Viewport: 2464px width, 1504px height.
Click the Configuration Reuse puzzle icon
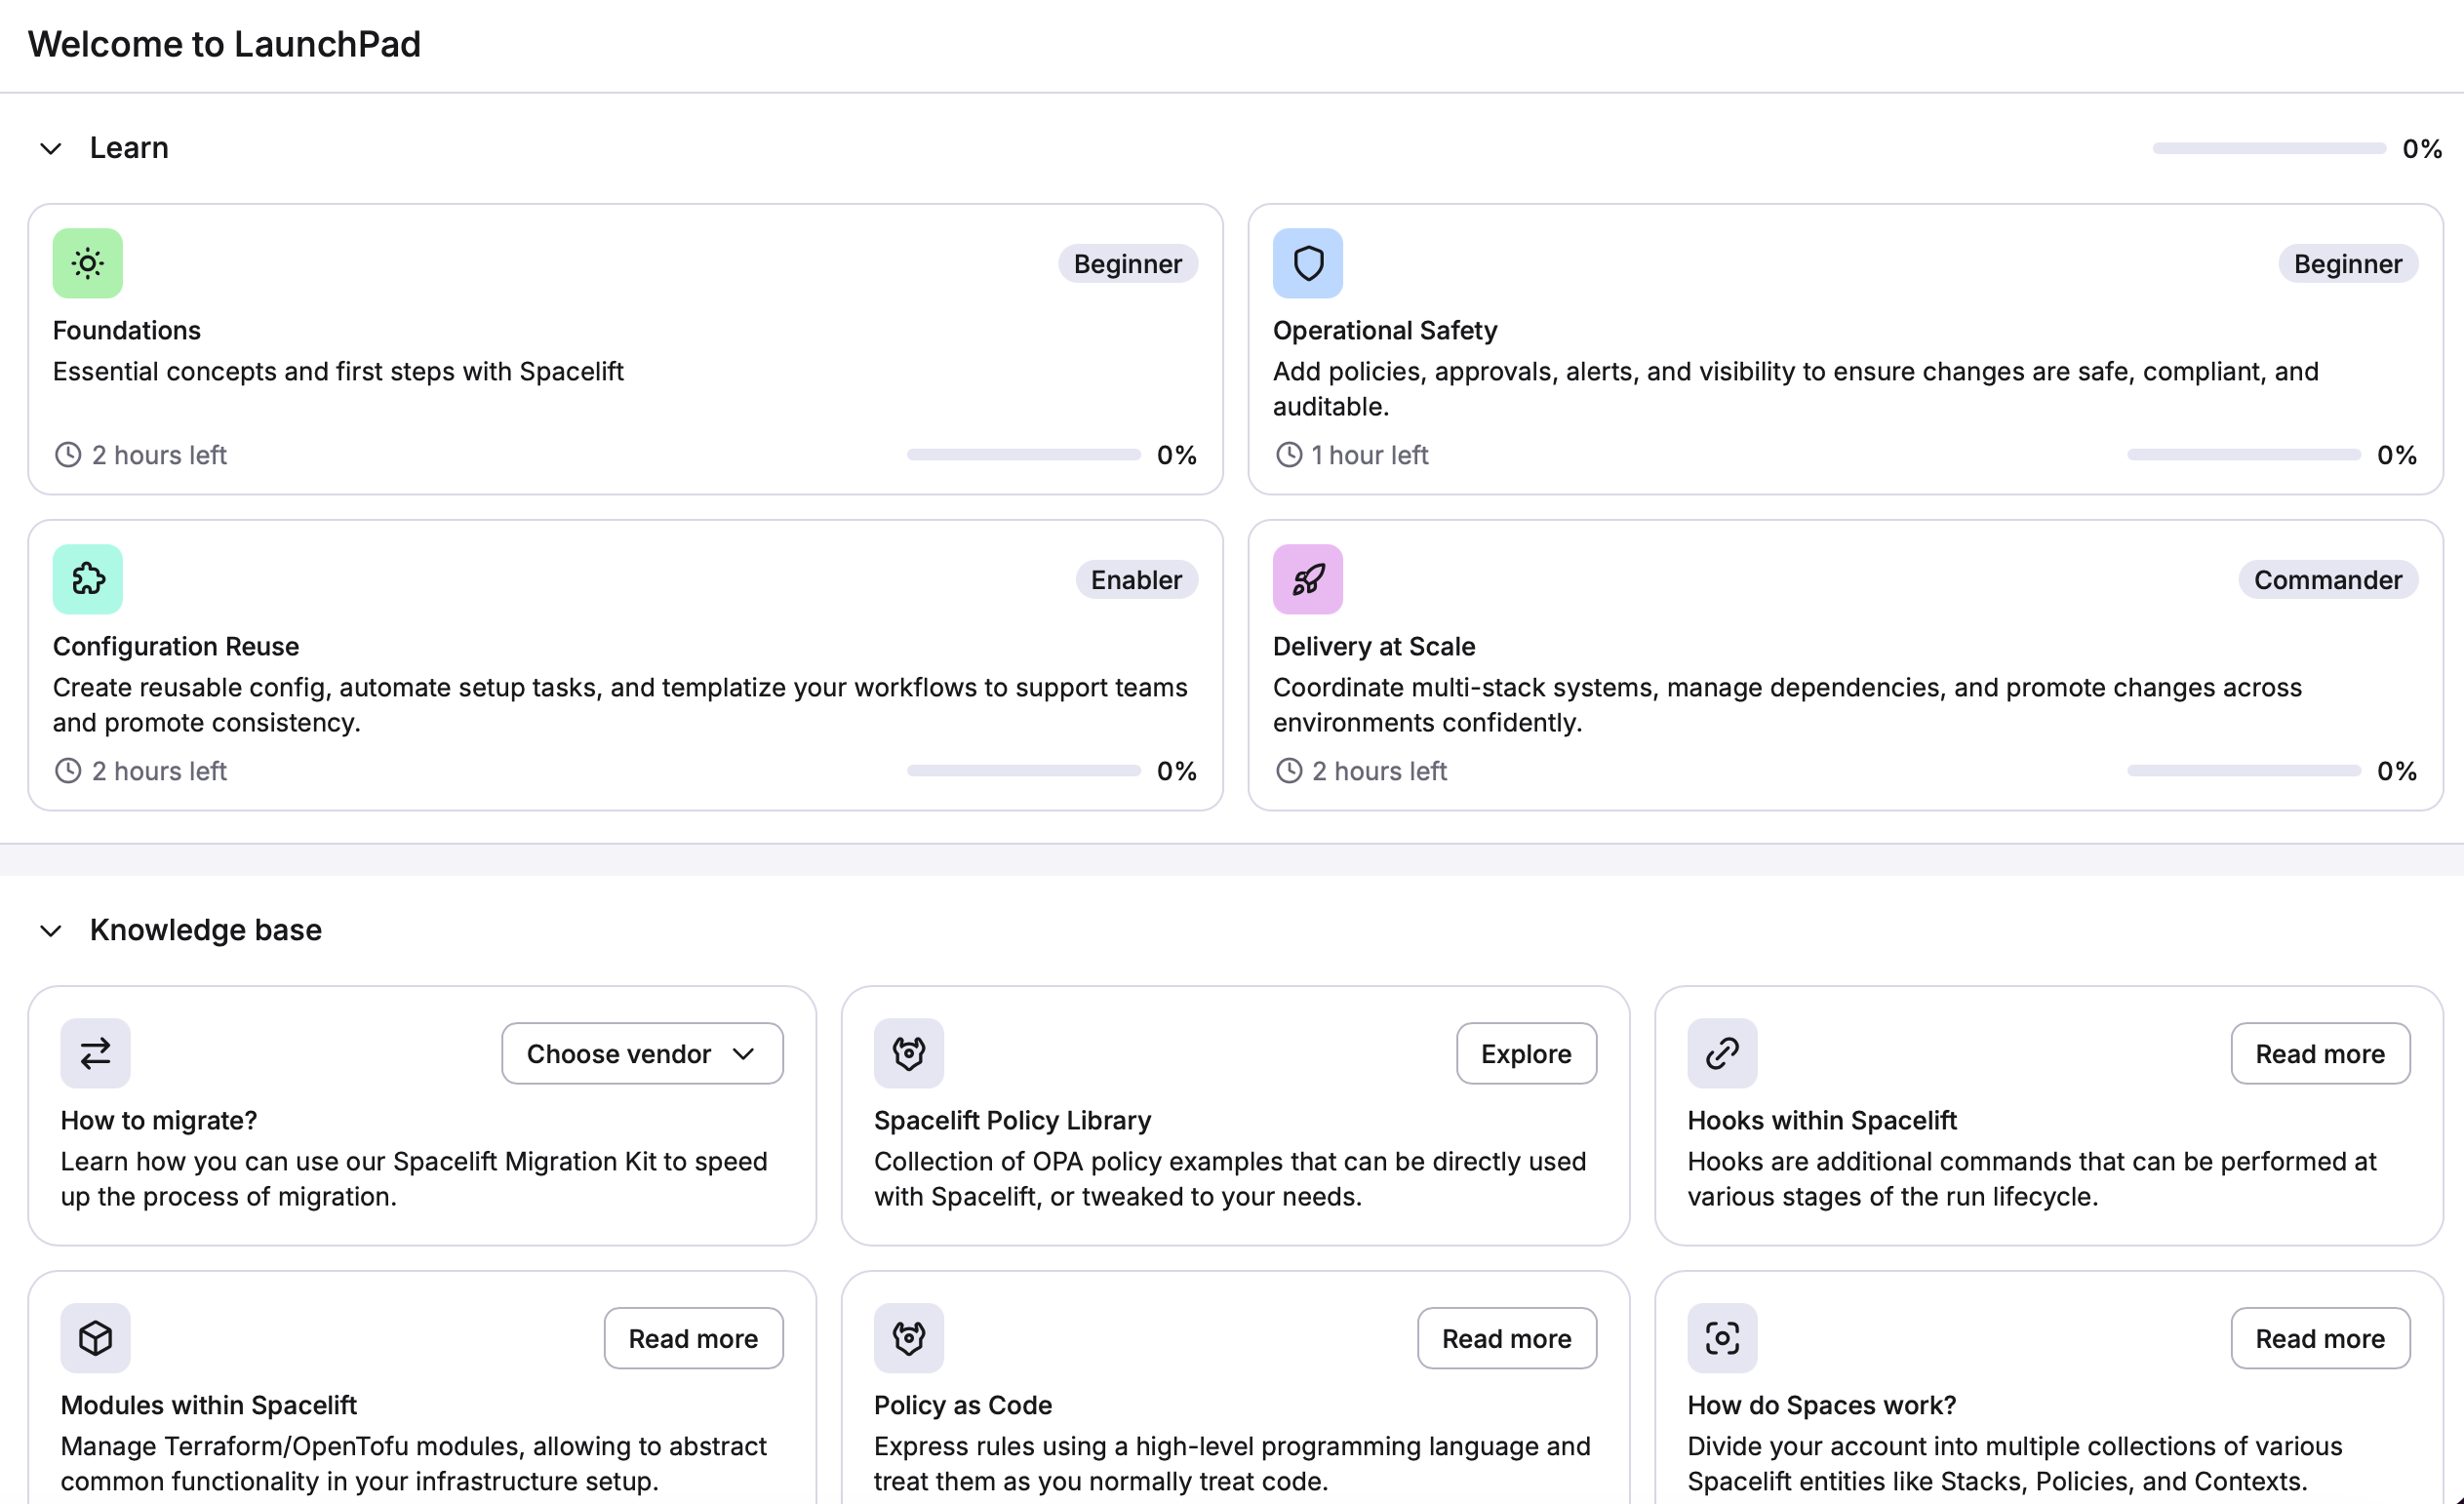88,579
